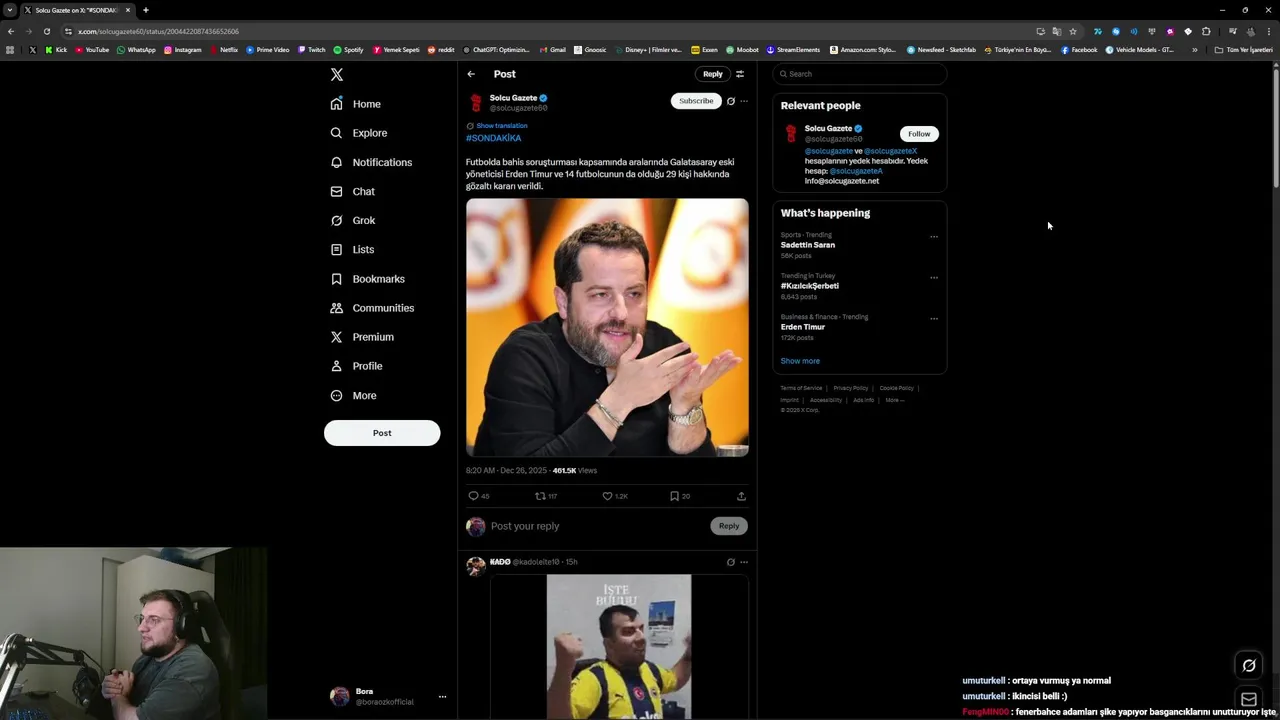Open KADO's reply video thumbnail
Screen dimensions: 1280x720
(x=619, y=647)
